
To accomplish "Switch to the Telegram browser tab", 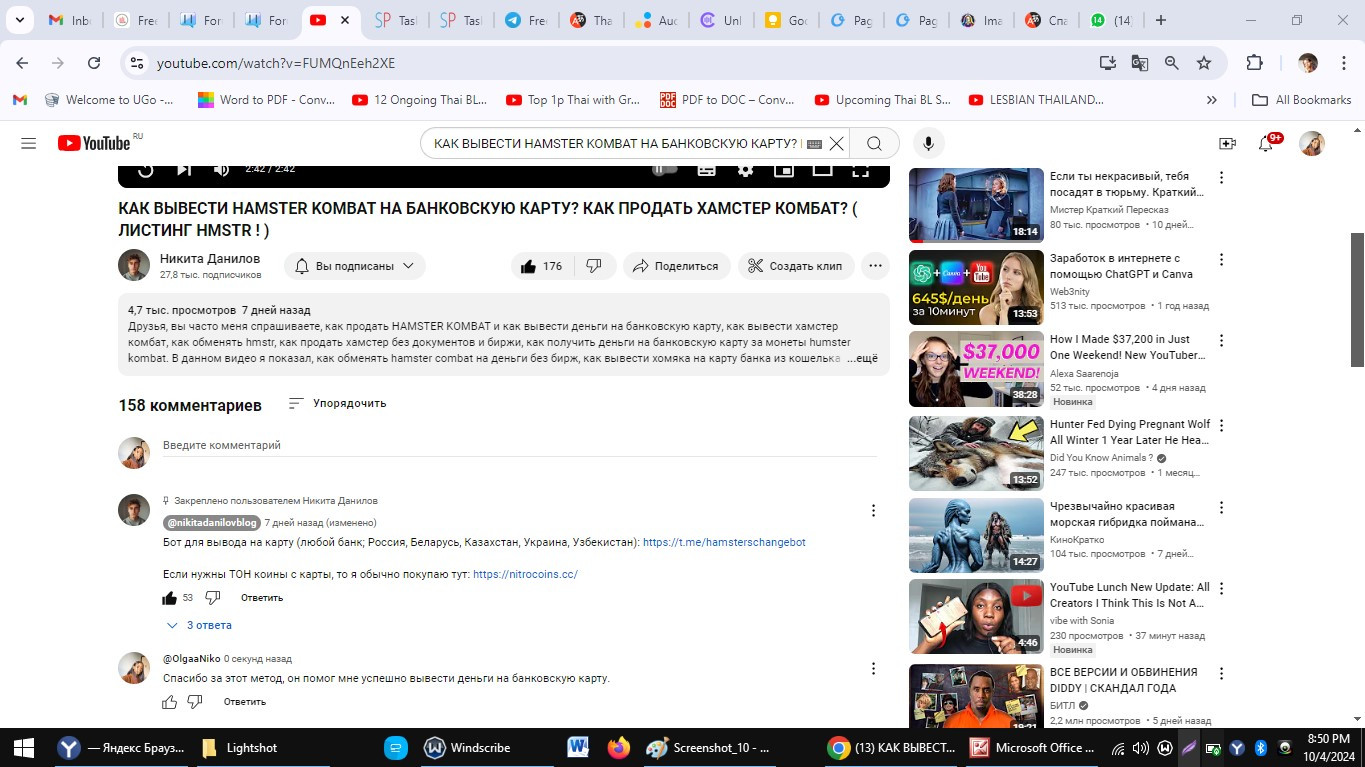I will tap(526, 20).
